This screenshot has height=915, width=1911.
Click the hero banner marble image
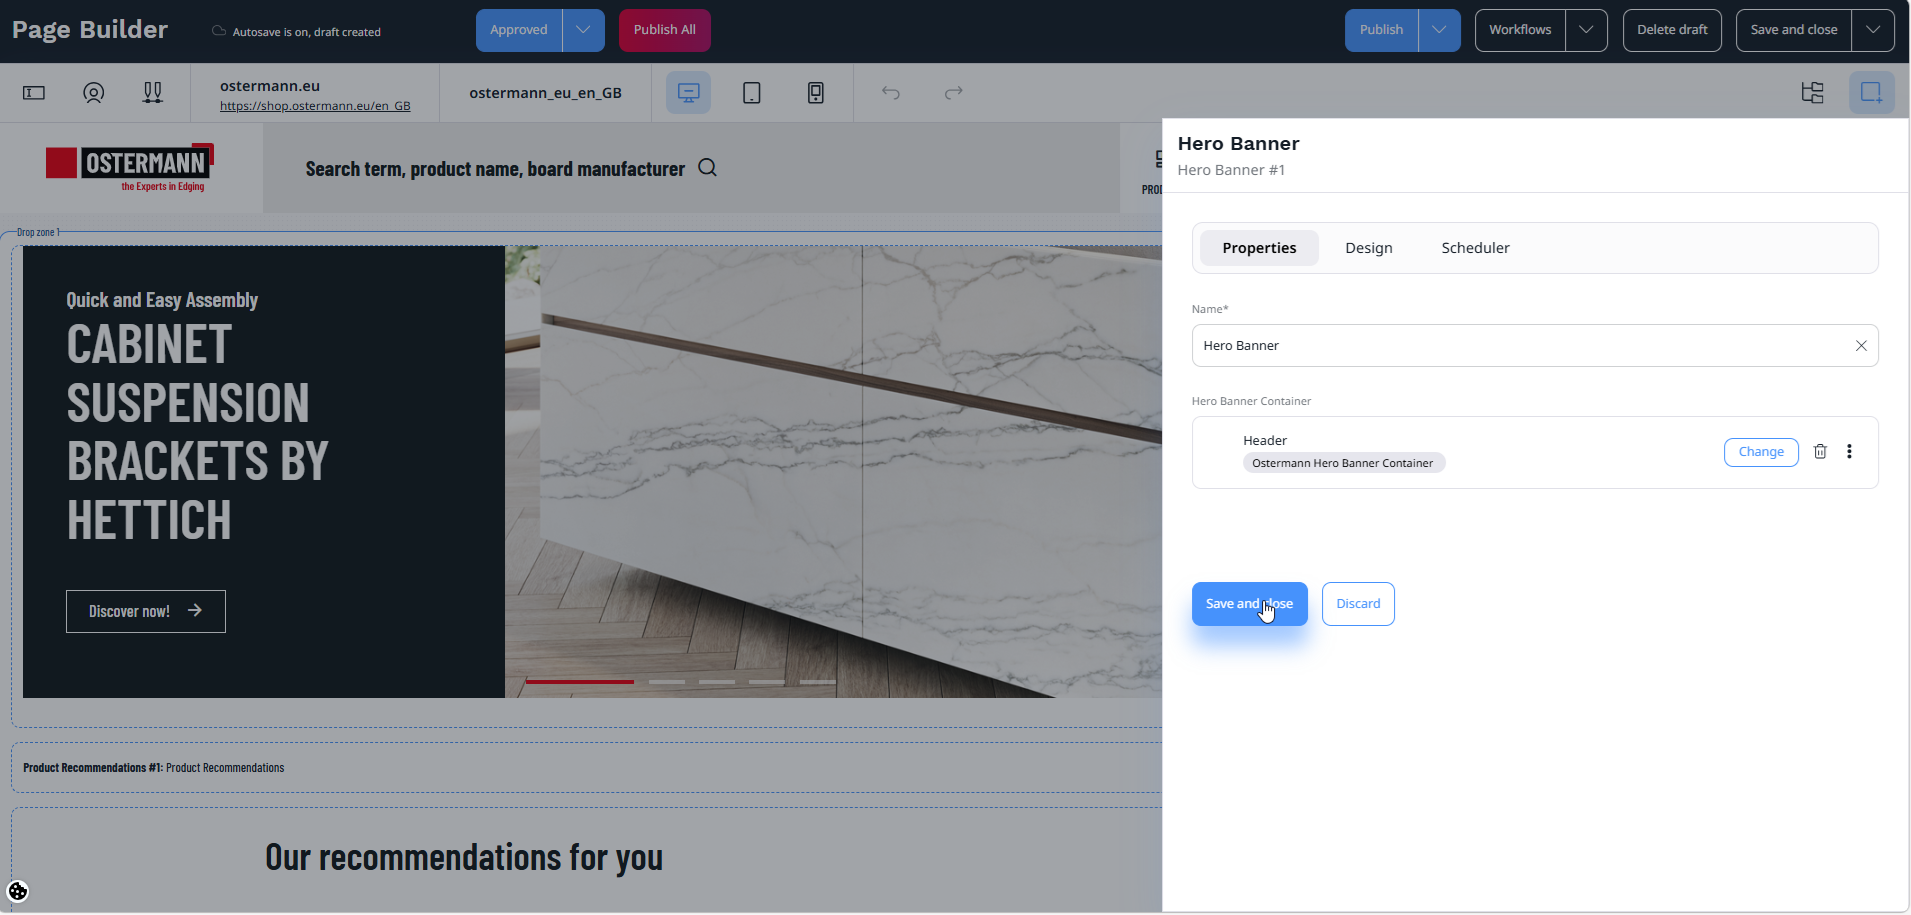point(833,472)
